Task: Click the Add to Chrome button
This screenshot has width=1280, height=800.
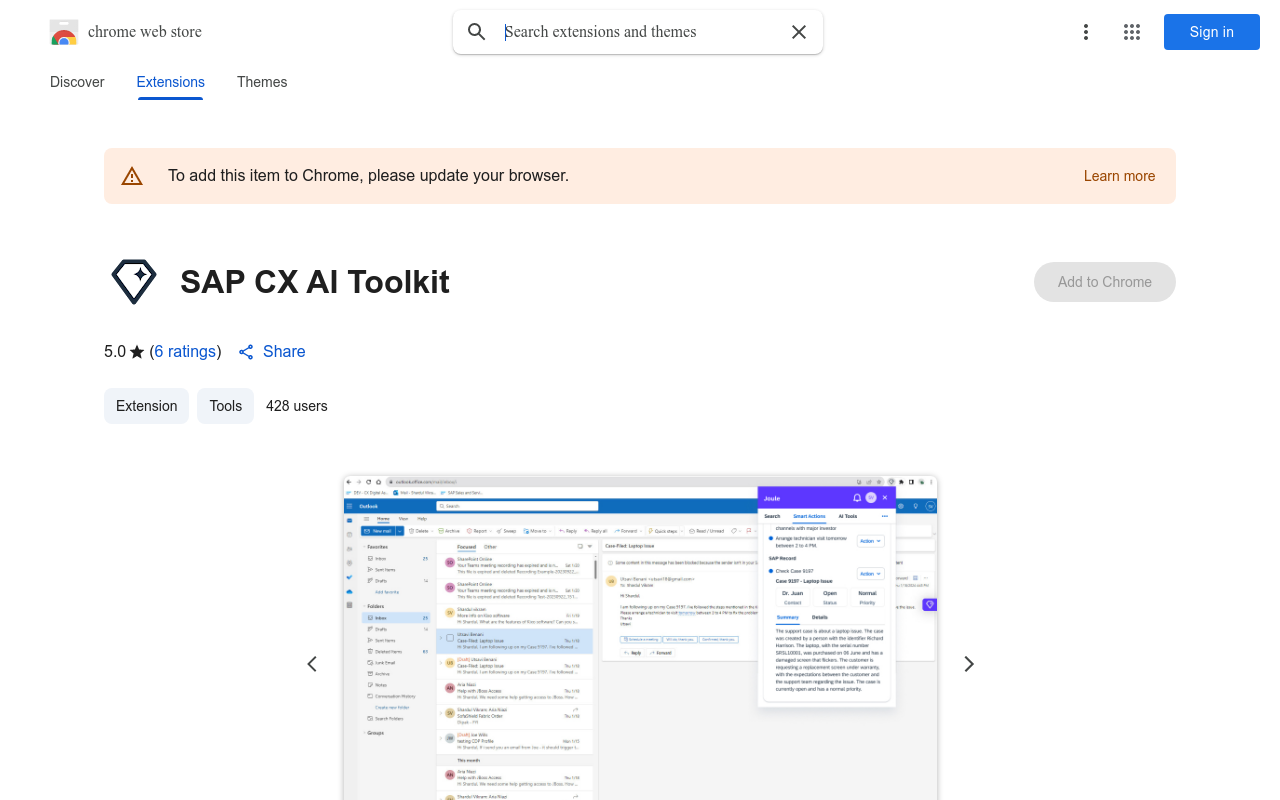Action: pos(1105,282)
